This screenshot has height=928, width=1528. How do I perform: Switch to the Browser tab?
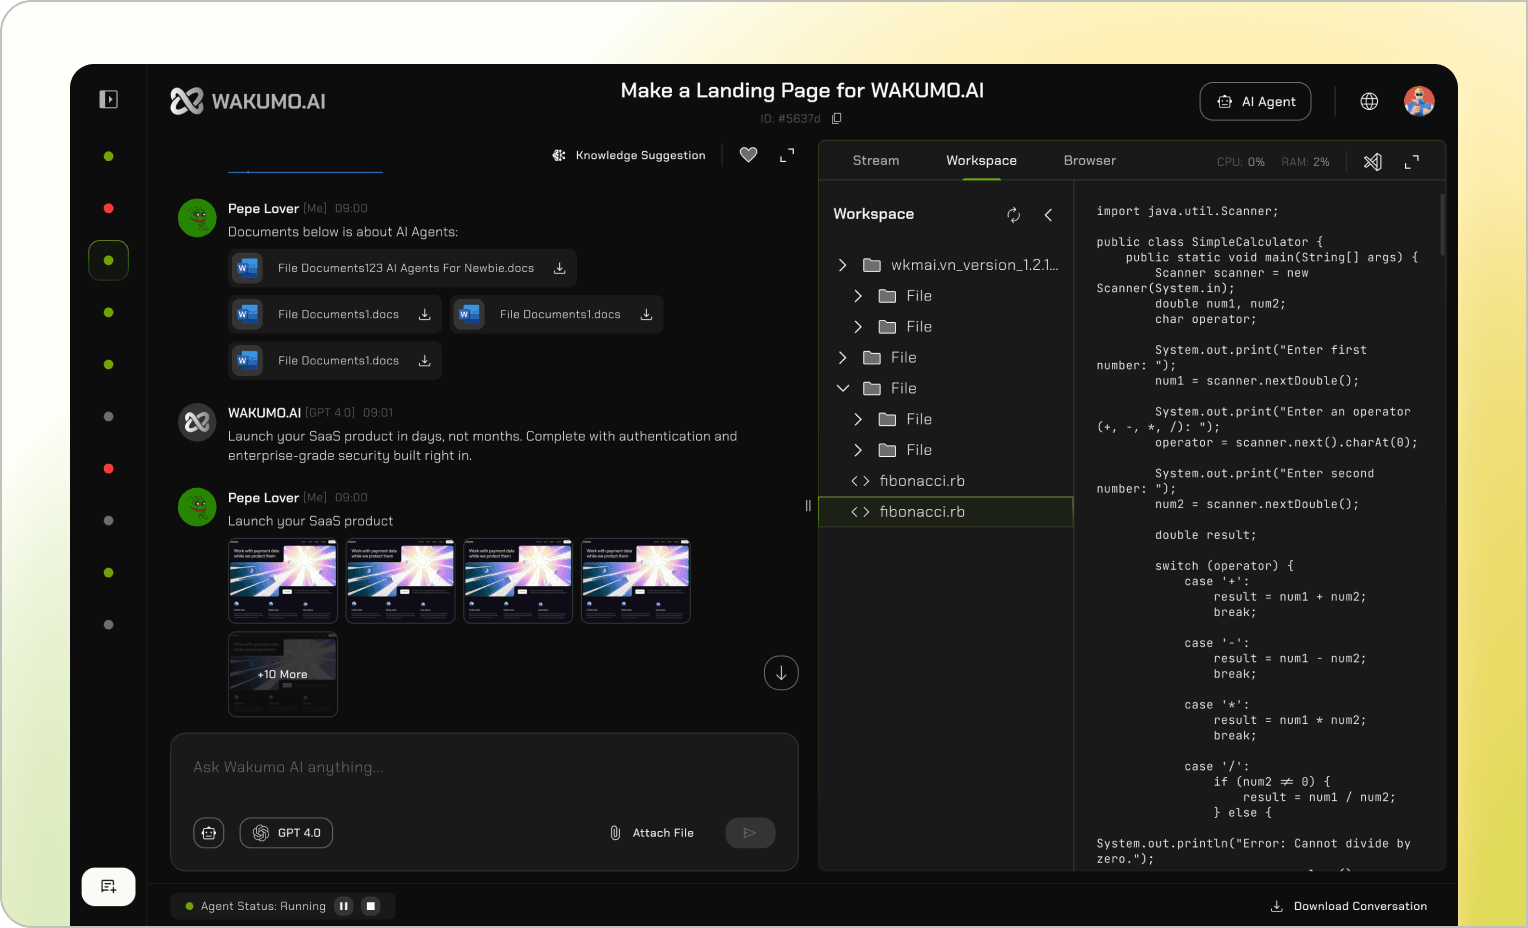tap(1089, 160)
